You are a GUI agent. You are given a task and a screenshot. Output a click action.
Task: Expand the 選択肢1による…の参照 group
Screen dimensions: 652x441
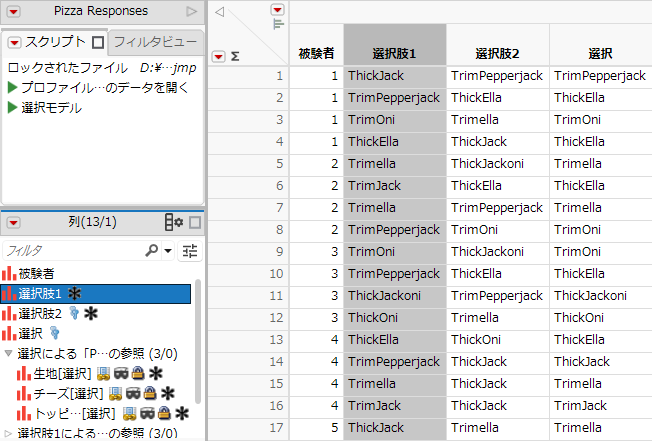click(x=8, y=433)
